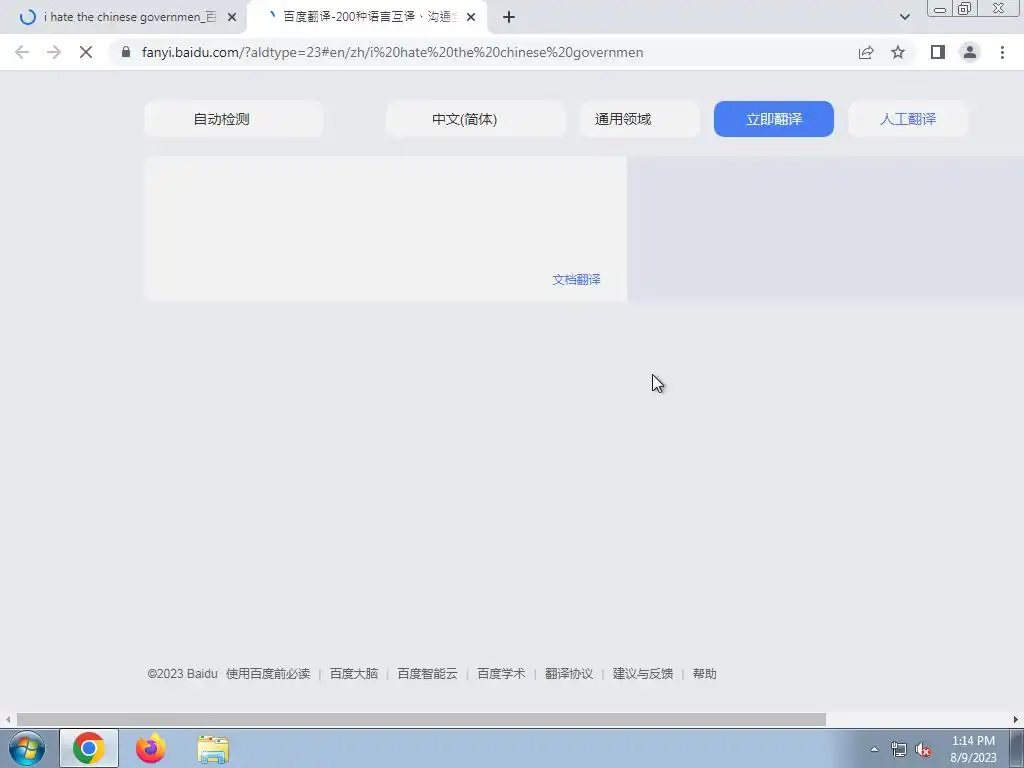Image resolution: width=1024 pixels, height=768 pixels.
Task: Close the 百度翻译 tab
Action: [471, 17]
